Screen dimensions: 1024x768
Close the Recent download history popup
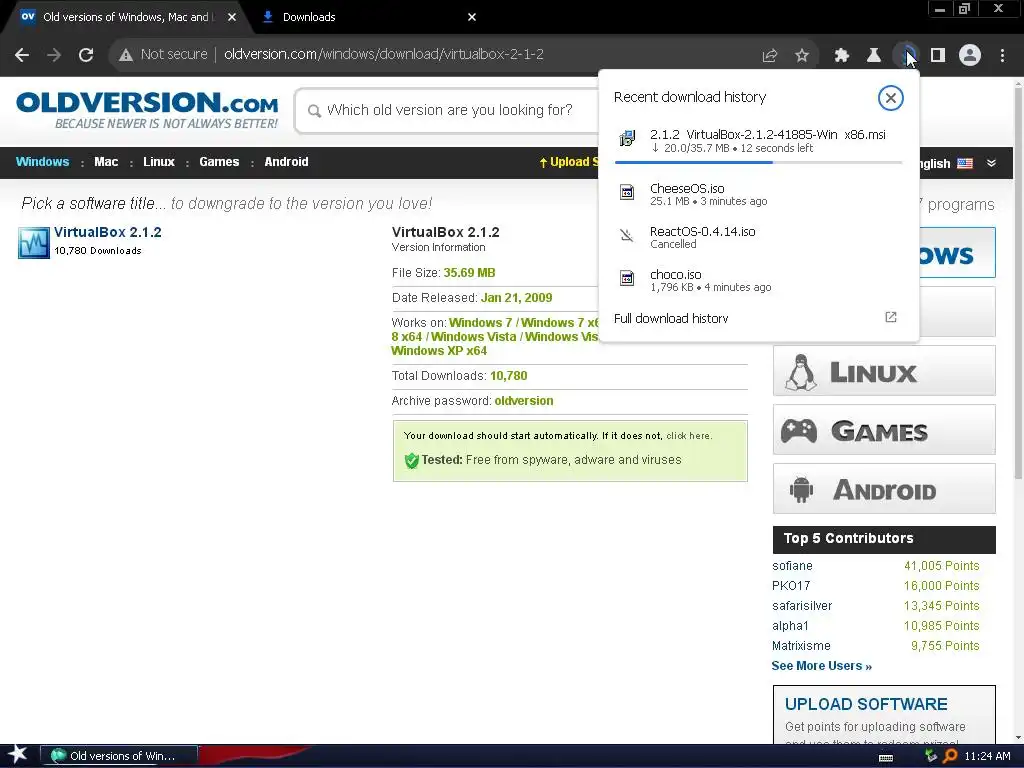coord(890,98)
